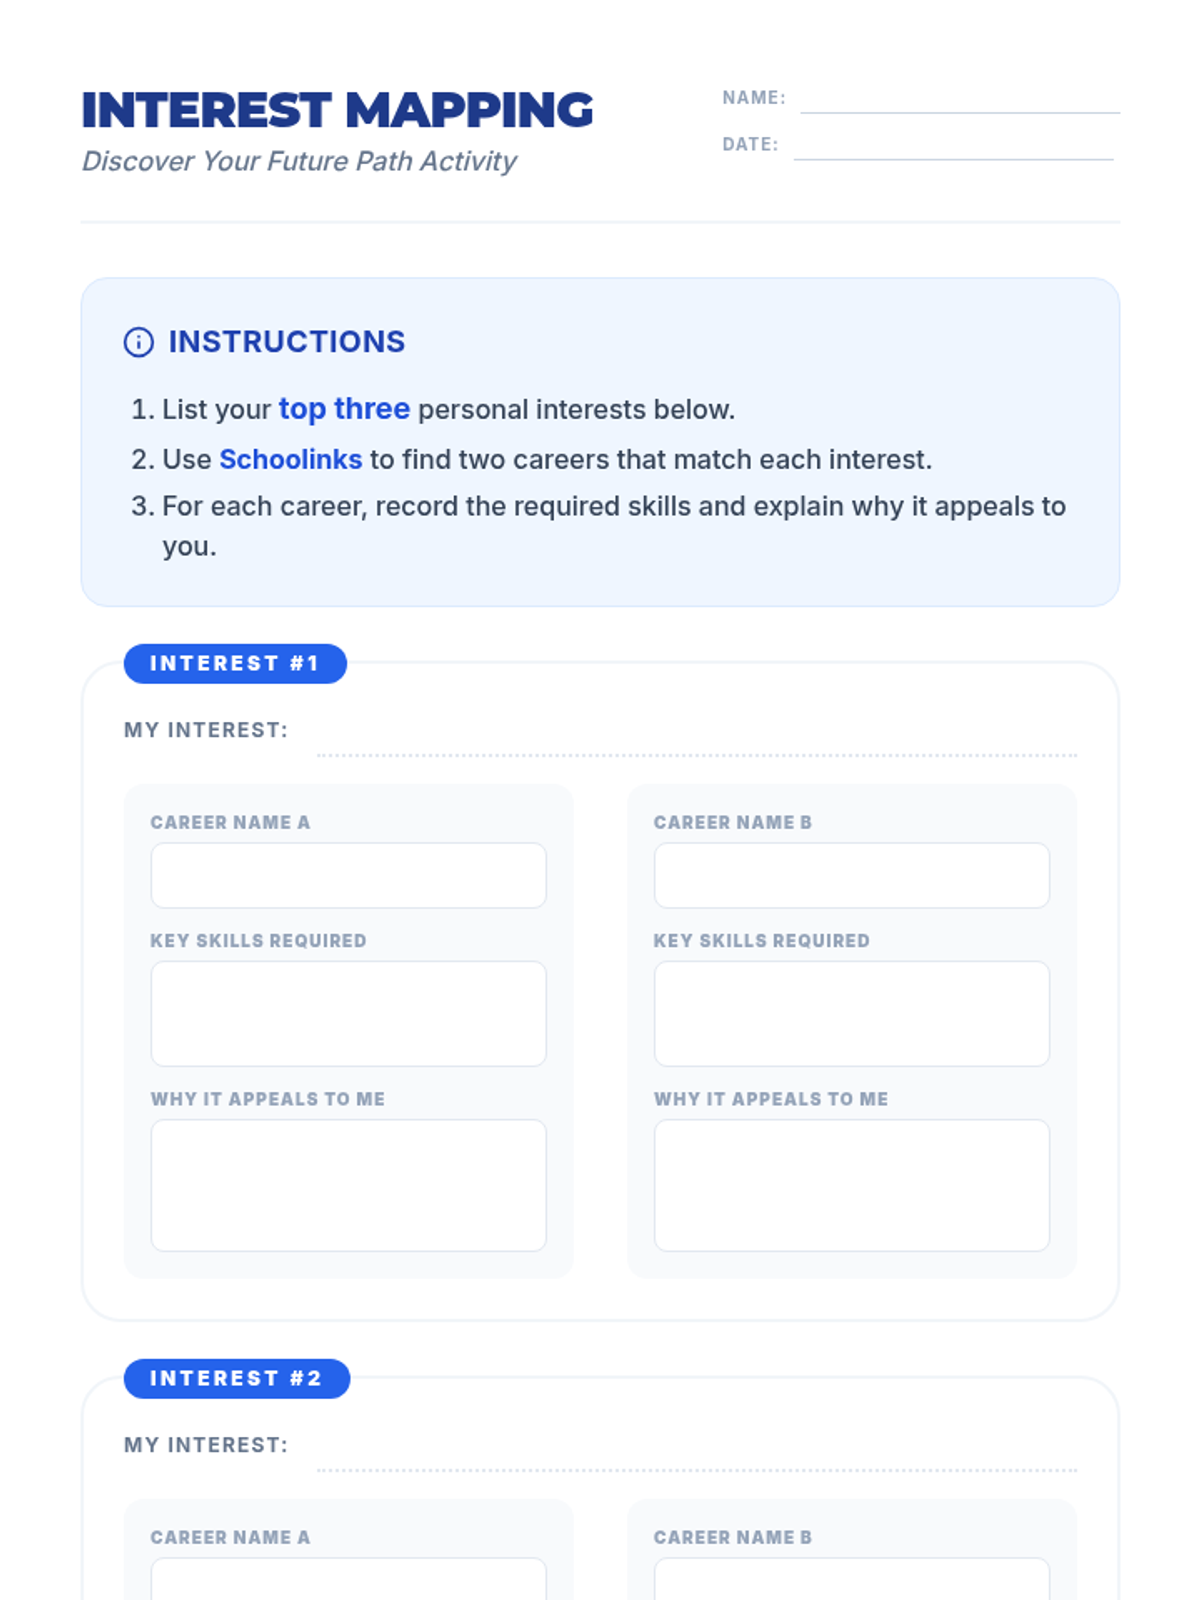1200x1600 pixels.
Task: Click the 'top three' highlighted text
Action: [x=344, y=409]
